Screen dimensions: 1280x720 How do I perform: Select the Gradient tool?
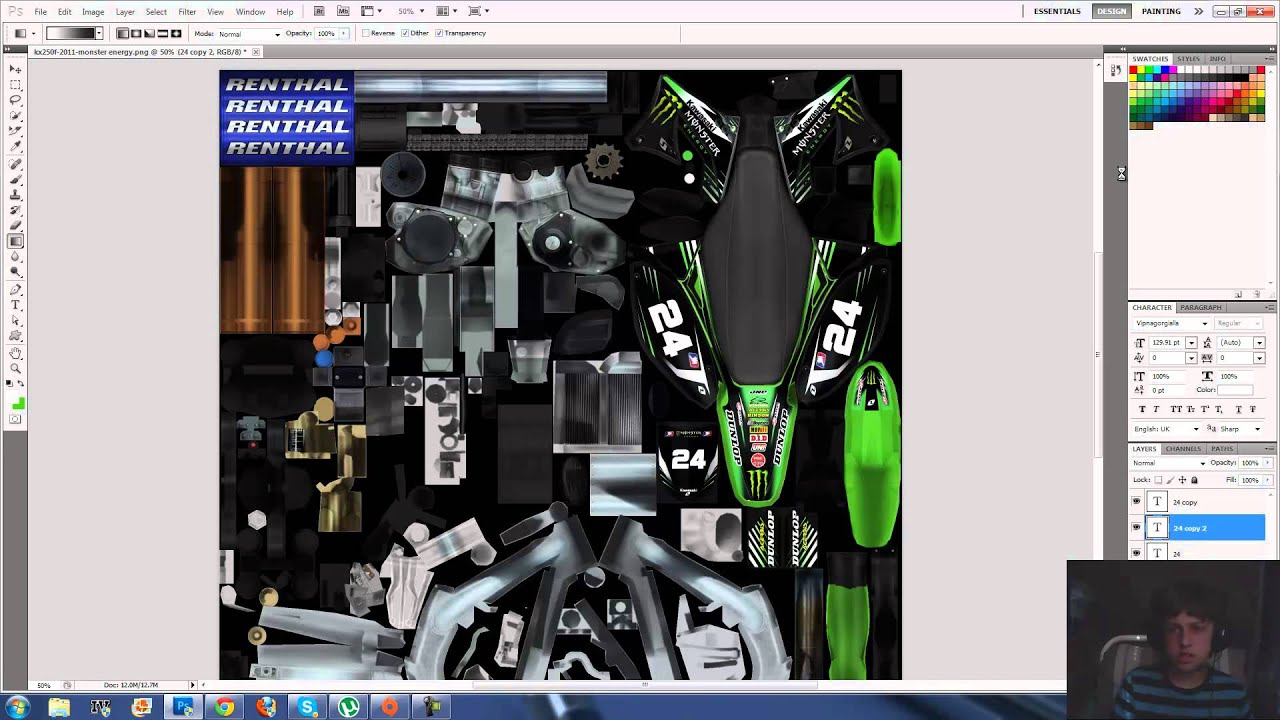point(16,241)
